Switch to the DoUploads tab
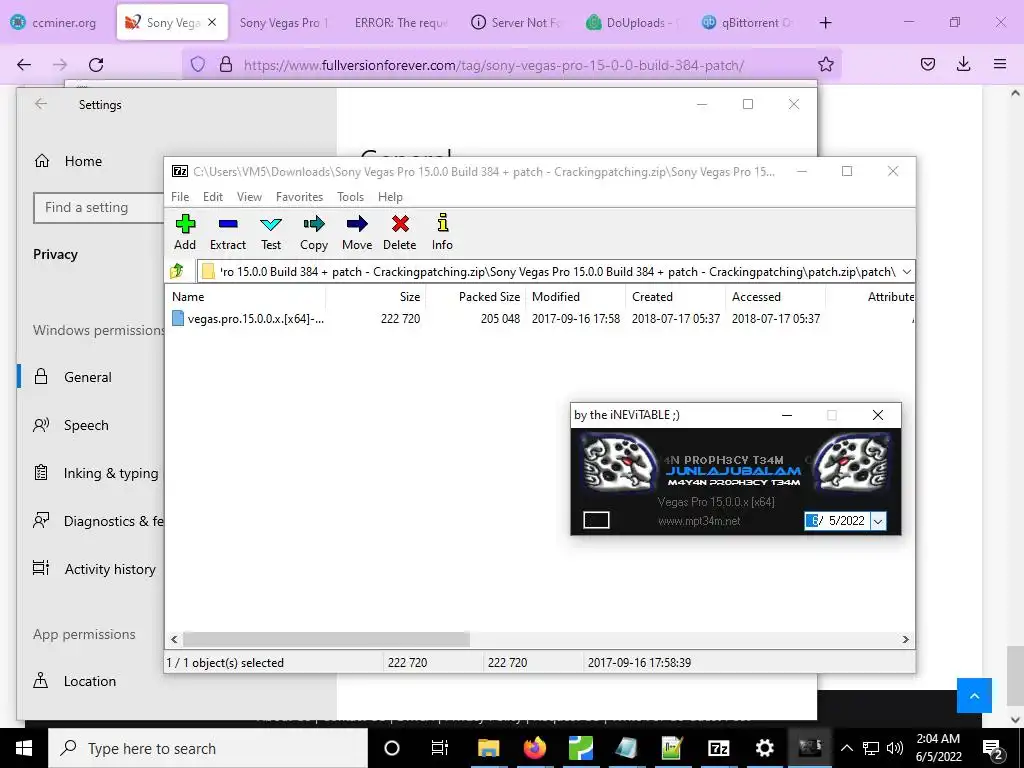1024x768 pixels. [x=633, y=23]
